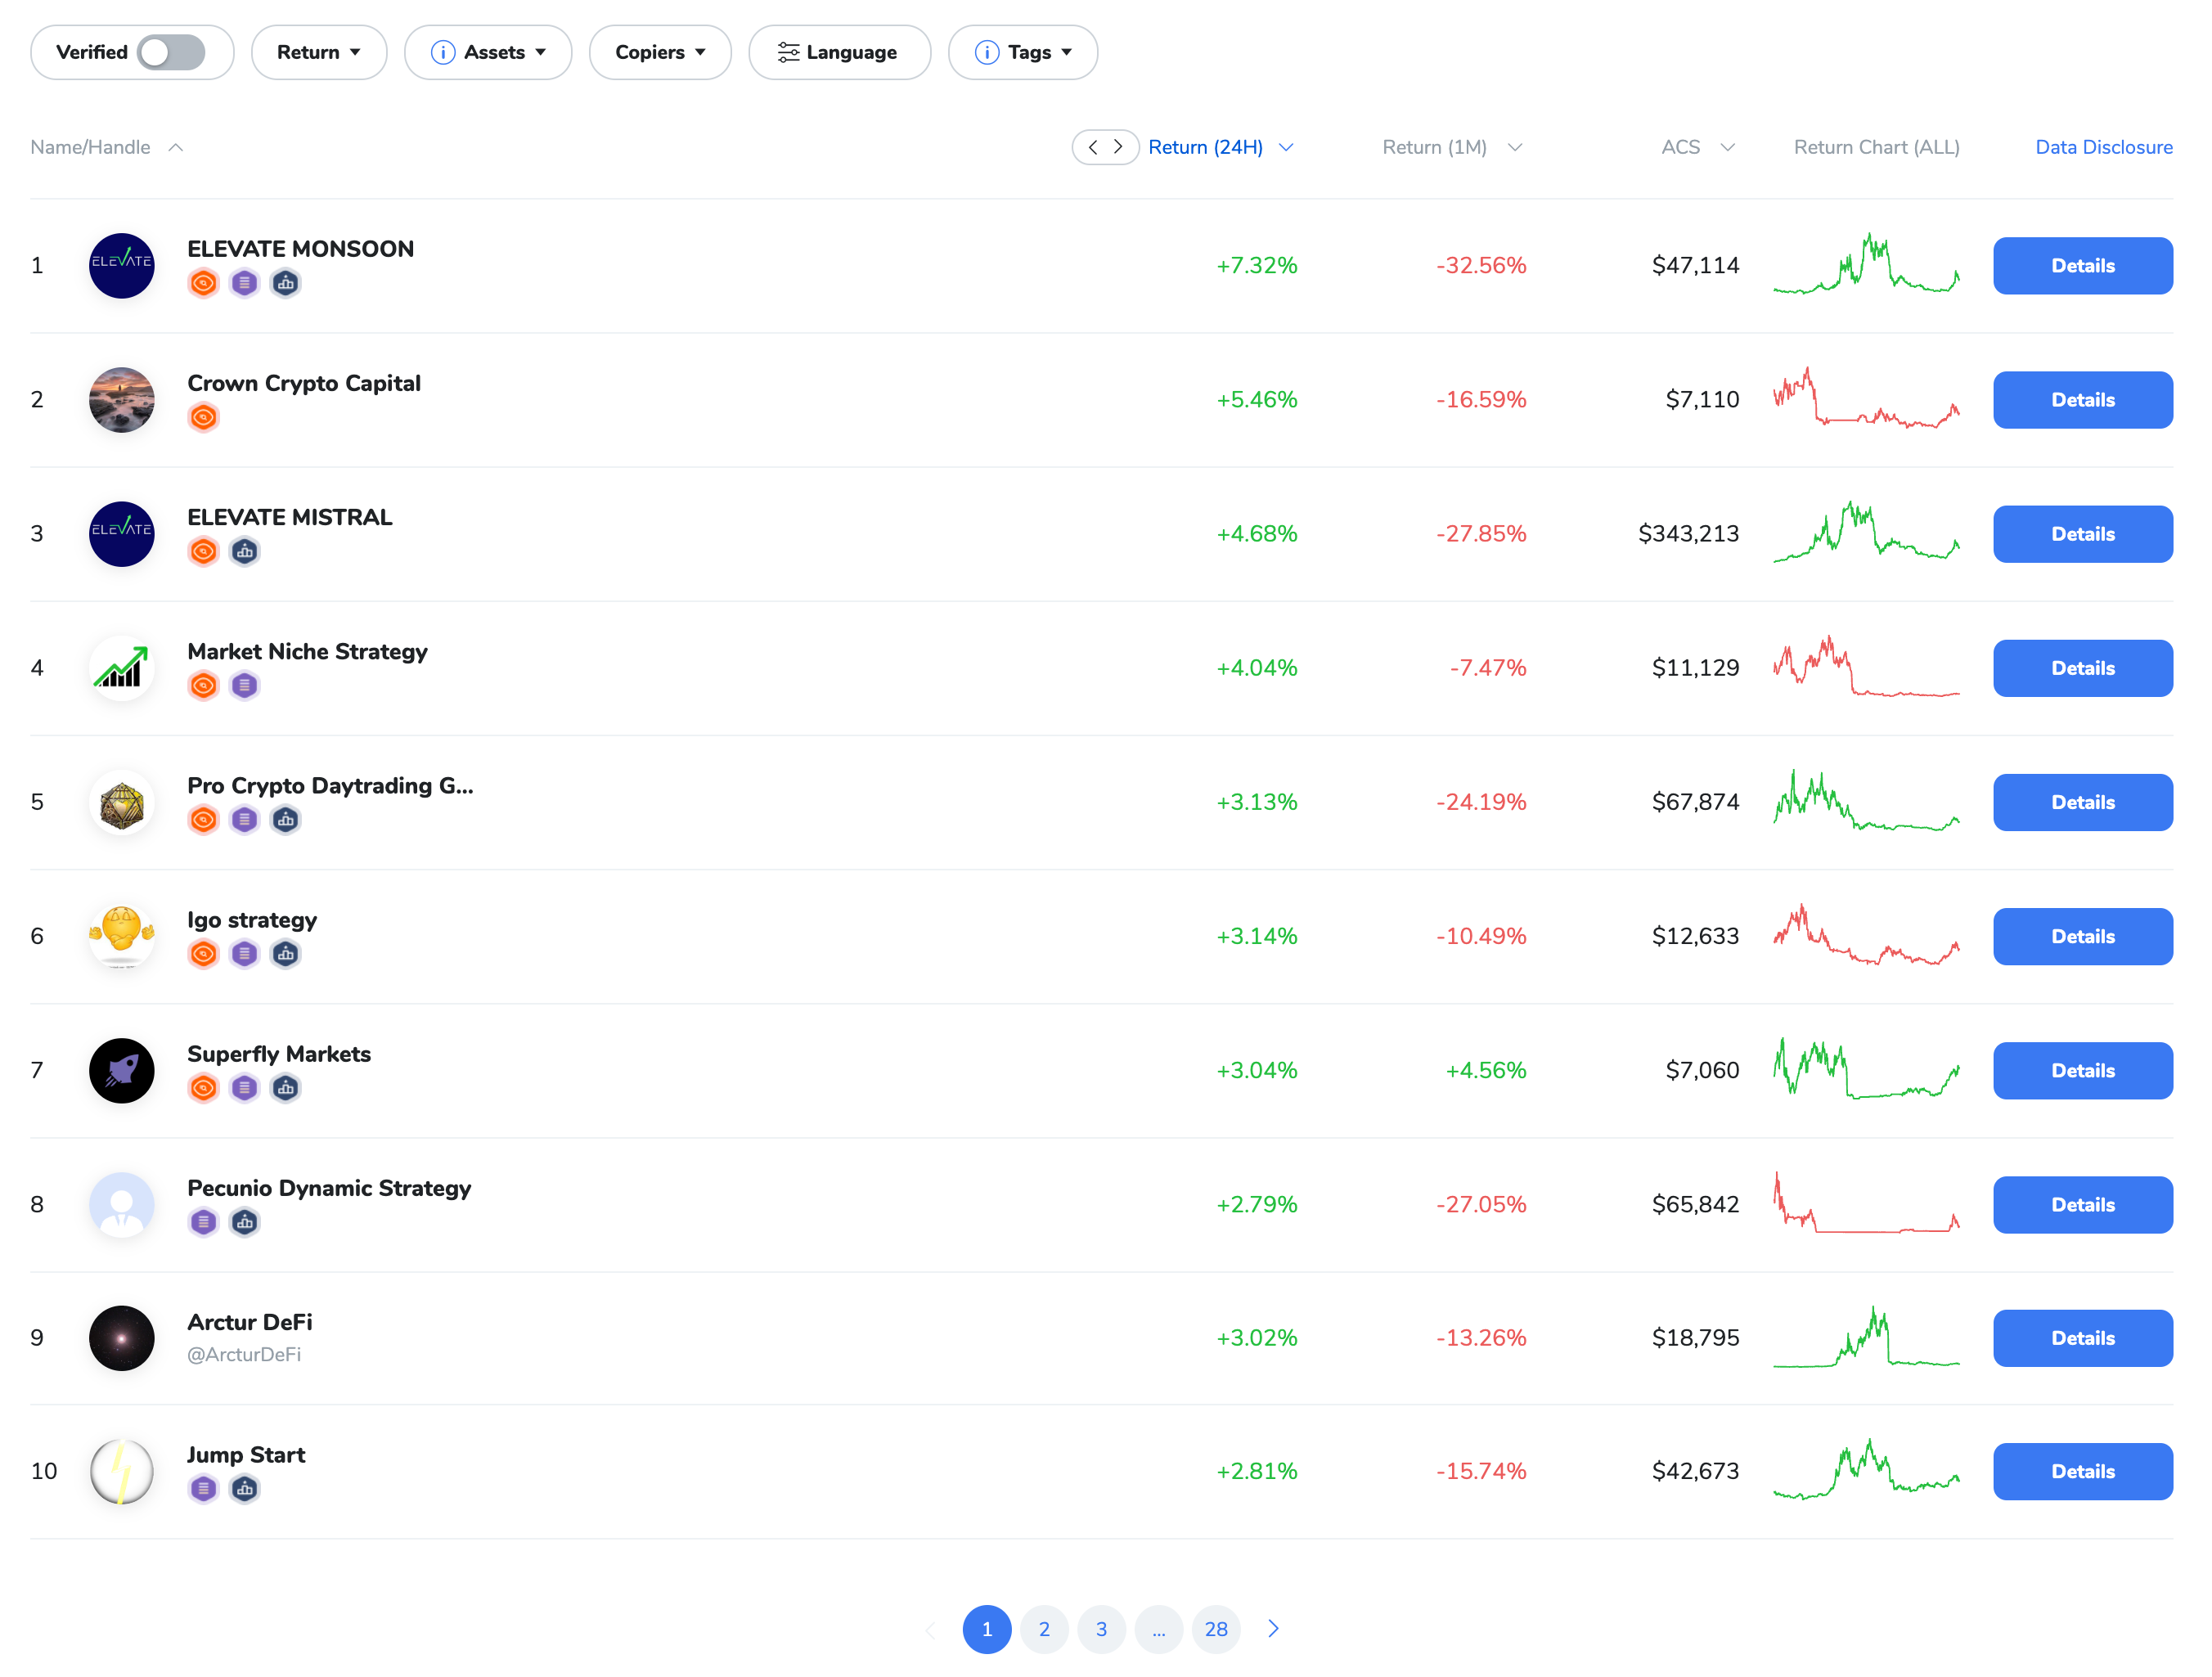
Task: Click the eye badge under Igo strategy
Action: click(203, 954)
